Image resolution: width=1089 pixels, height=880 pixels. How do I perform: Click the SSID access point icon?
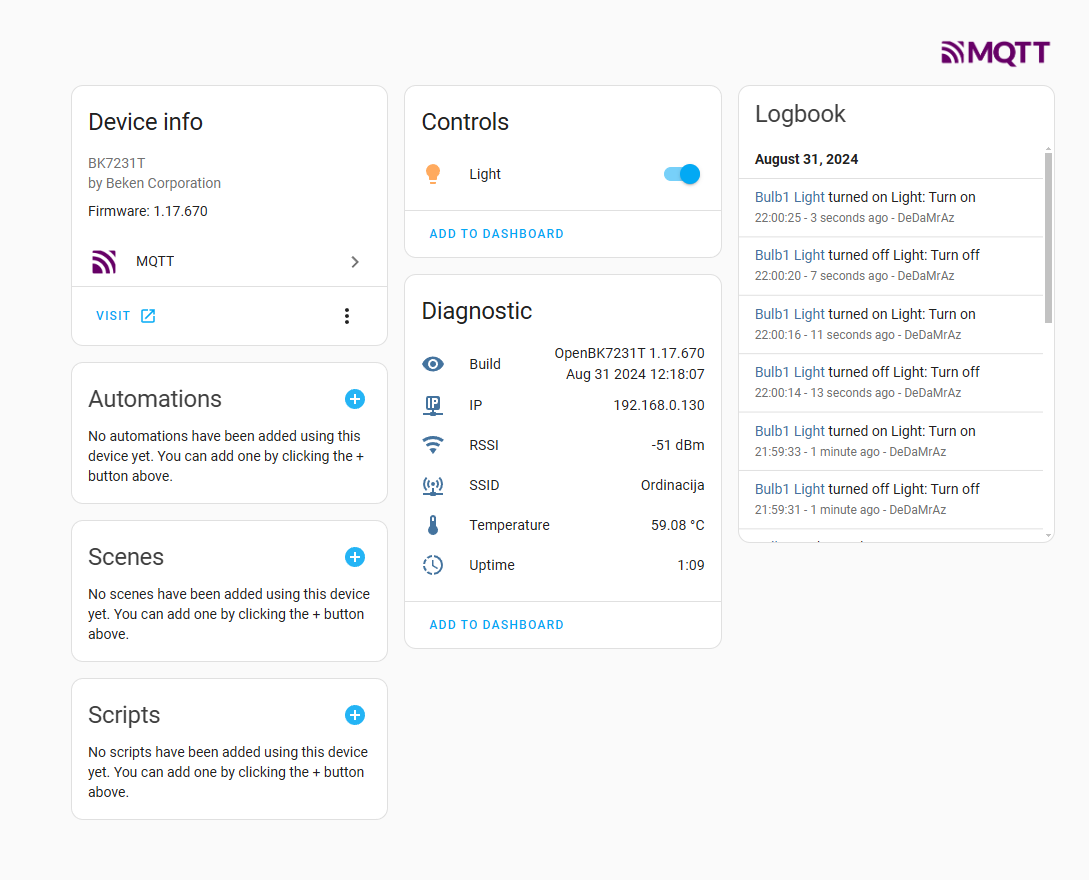click(x=433, y=485)
